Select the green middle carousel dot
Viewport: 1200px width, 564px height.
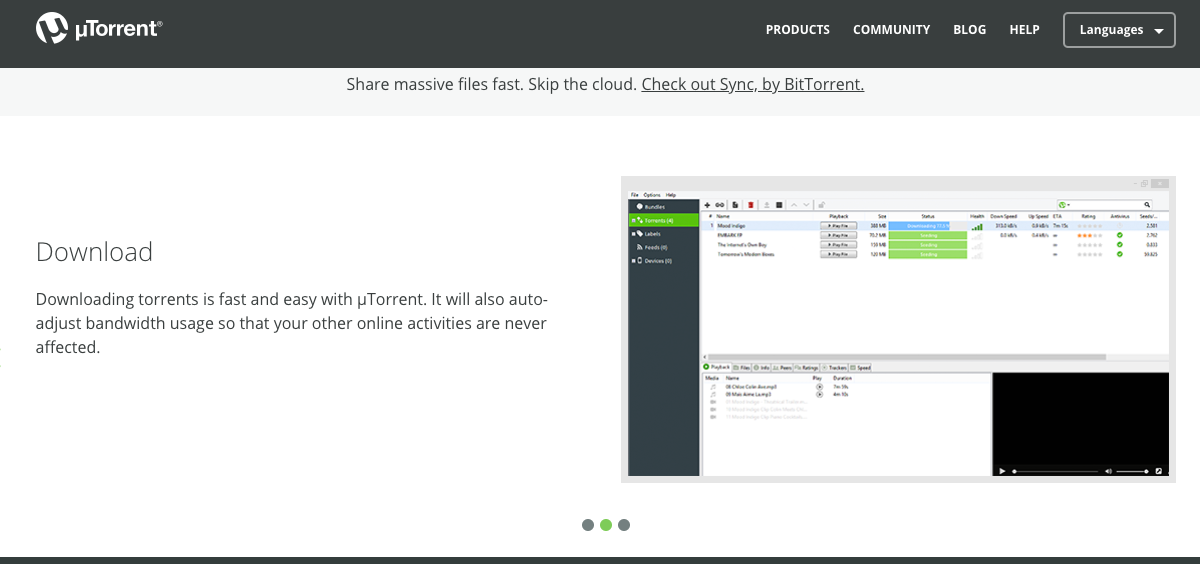coord(606,525)
